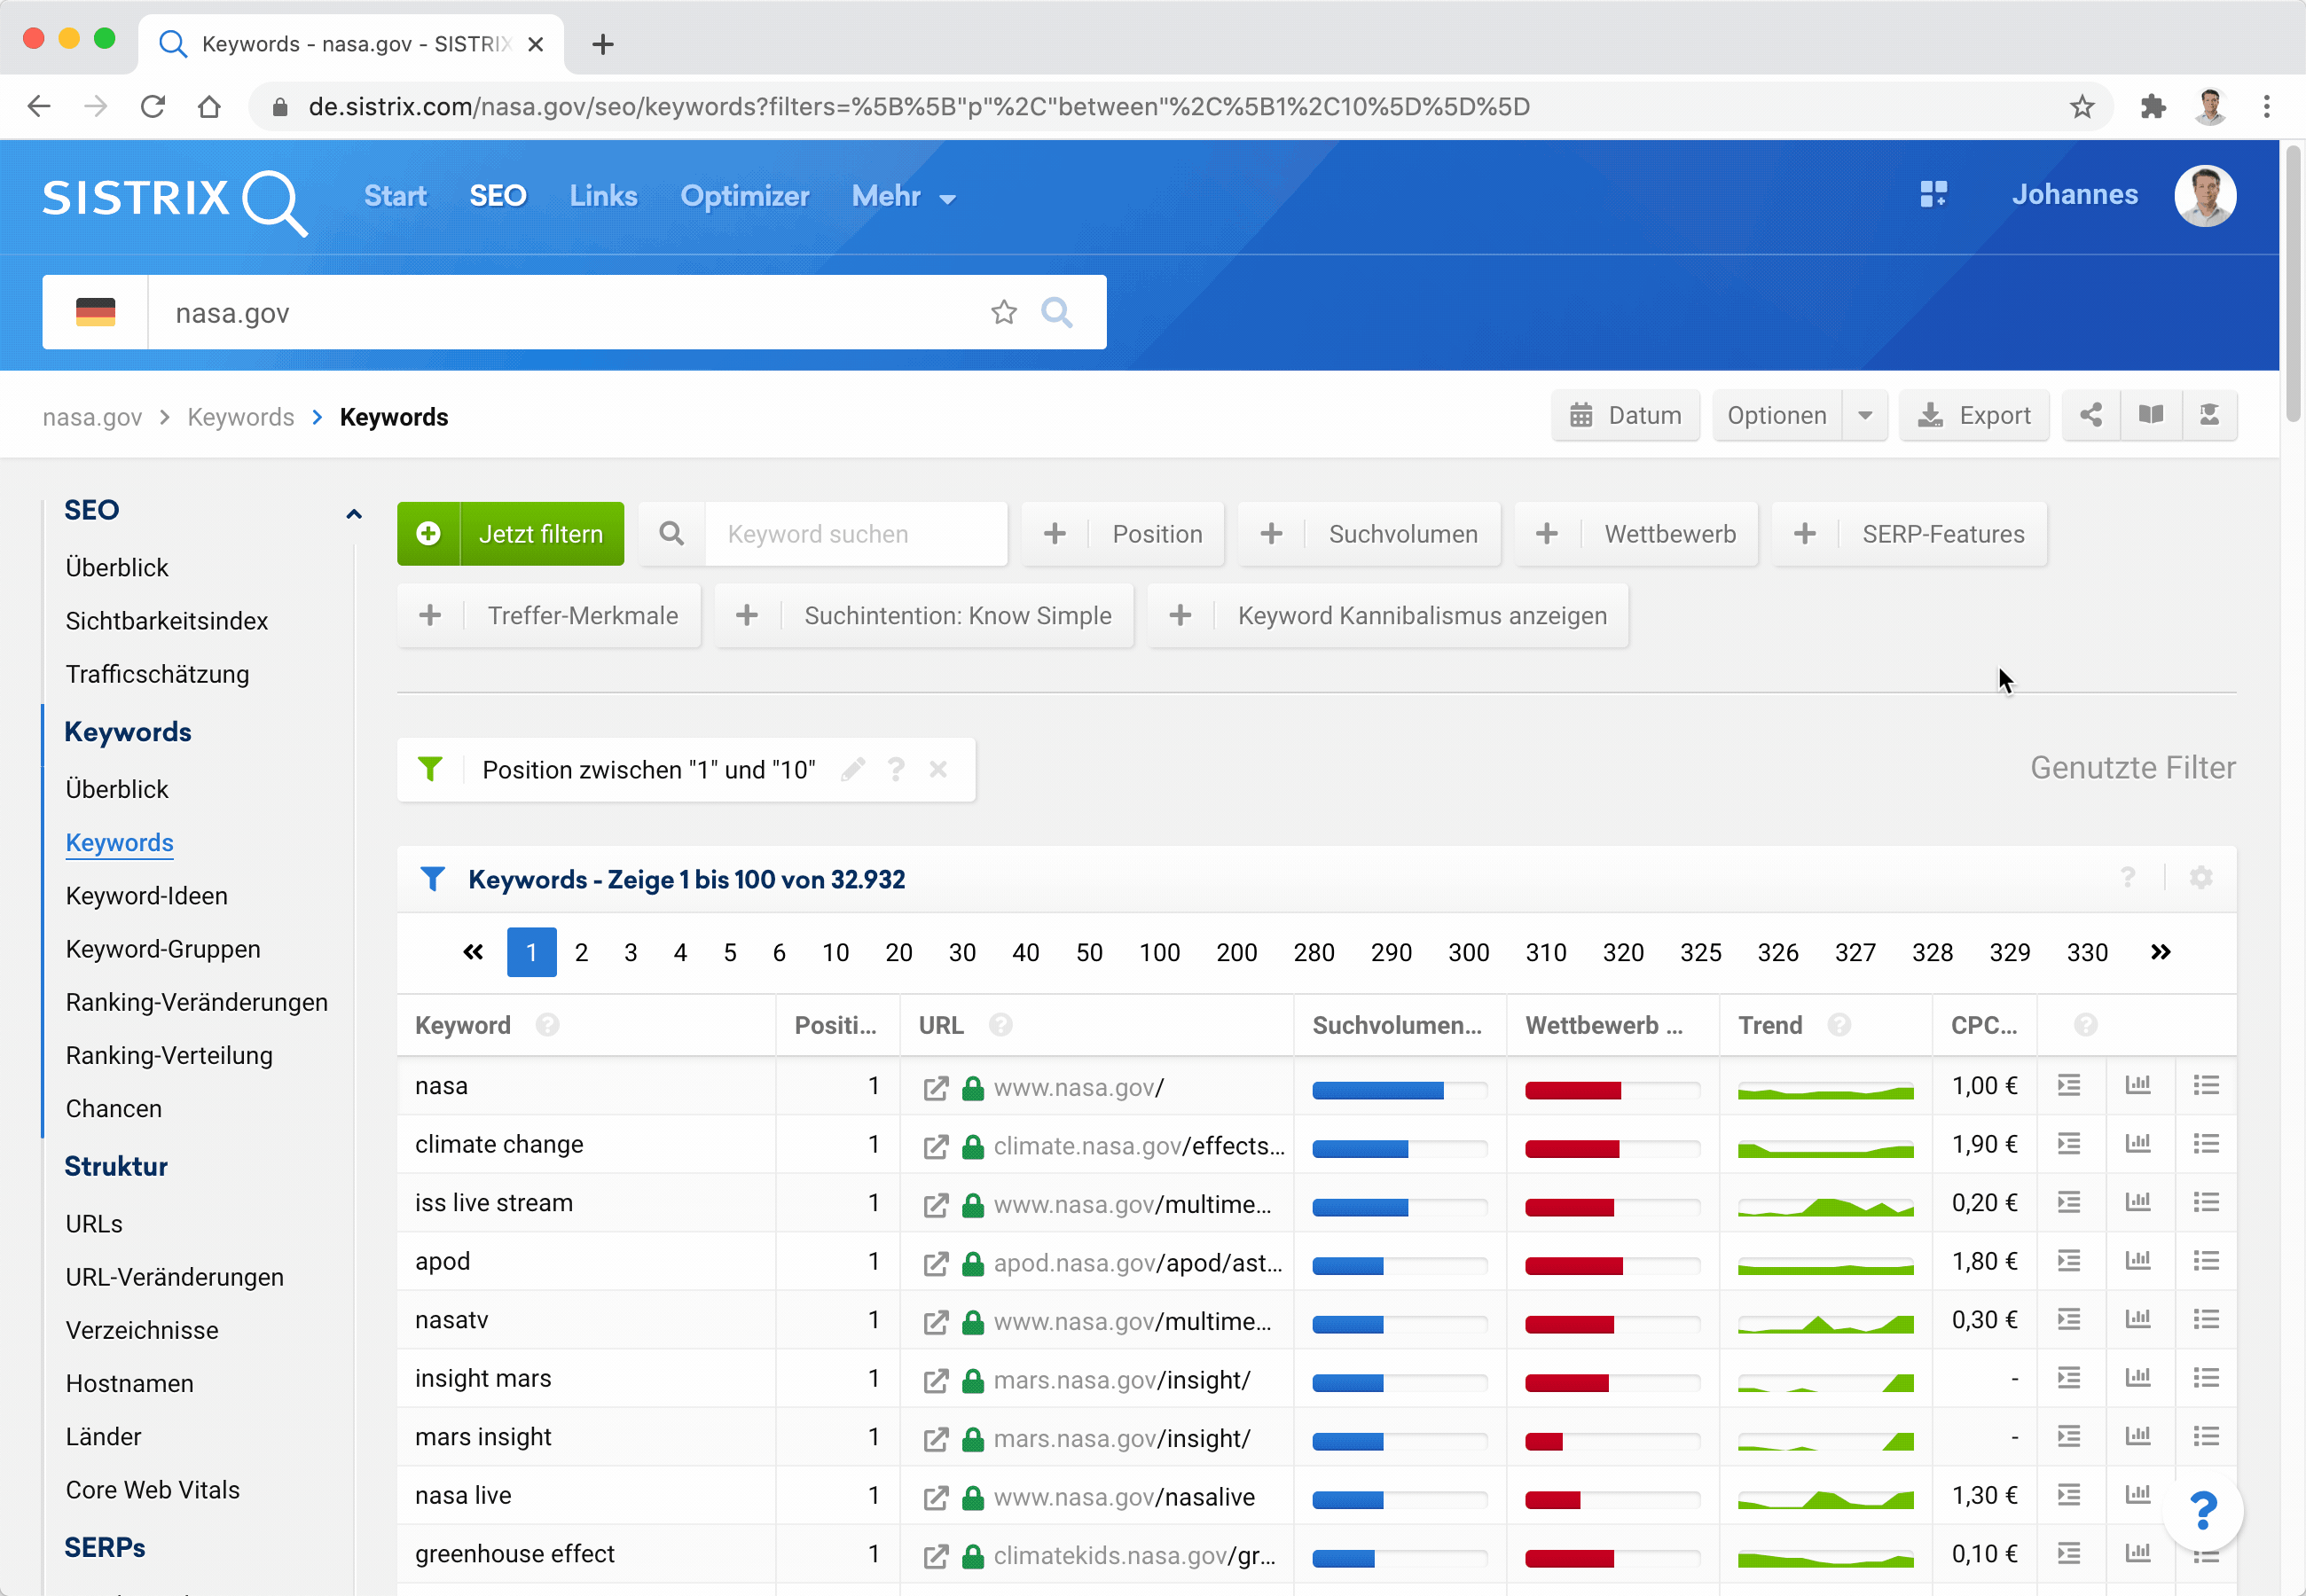This screenshot has height=1596, width=2306.
Task: Star nasa.gov in the search bar
Action: pyautogui.click(x=1003, y=313)
